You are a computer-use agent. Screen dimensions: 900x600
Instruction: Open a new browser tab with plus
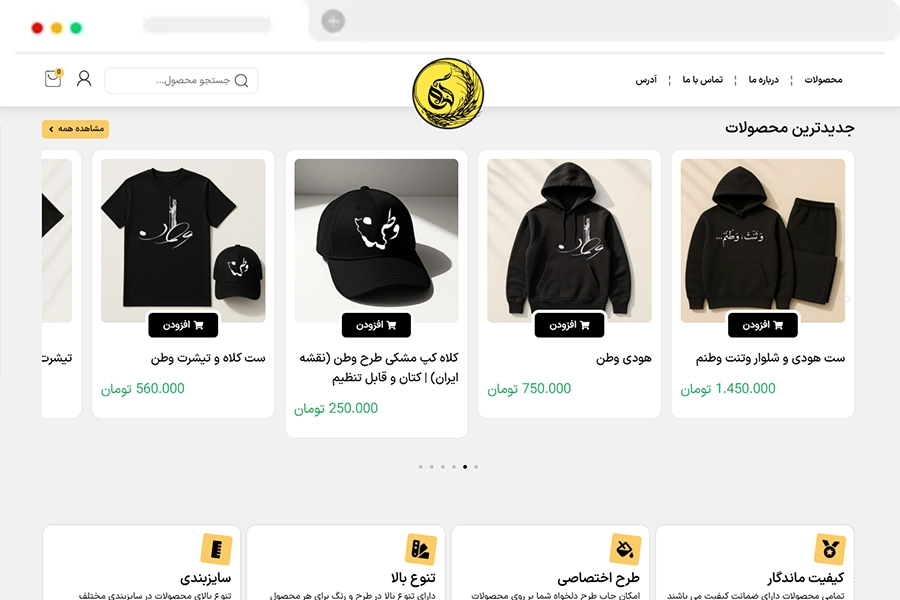tap(333, 21)
